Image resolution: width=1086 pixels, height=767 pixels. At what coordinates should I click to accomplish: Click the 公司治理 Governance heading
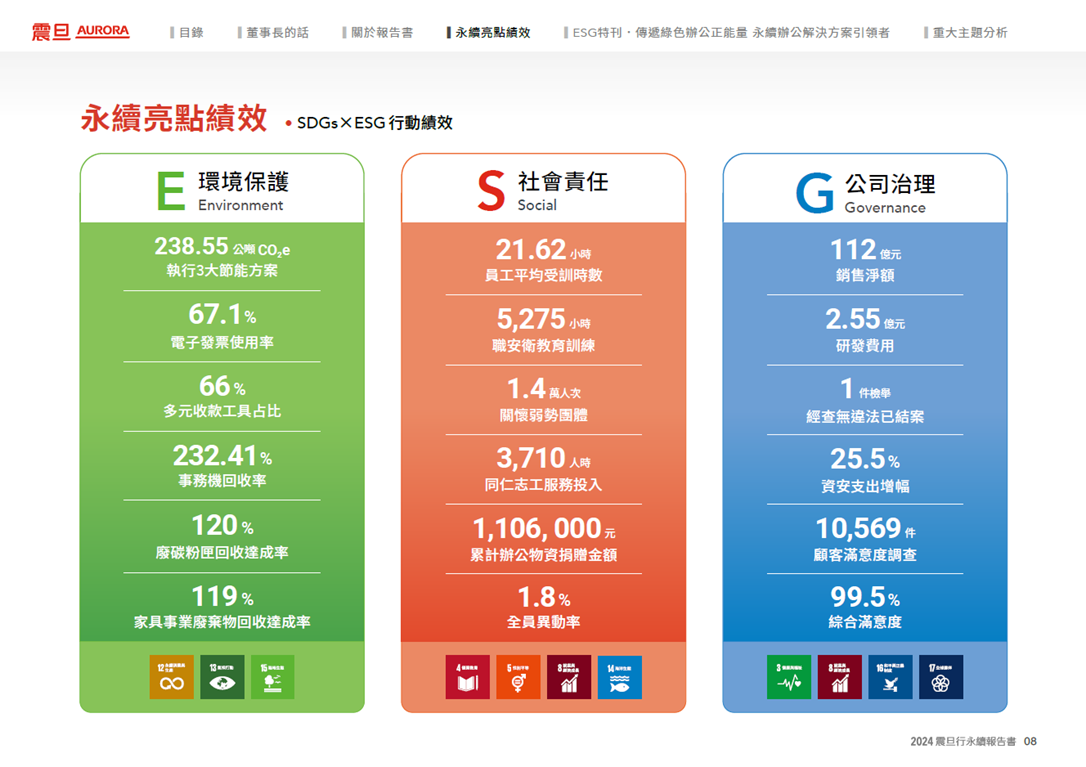coord(890,193)
